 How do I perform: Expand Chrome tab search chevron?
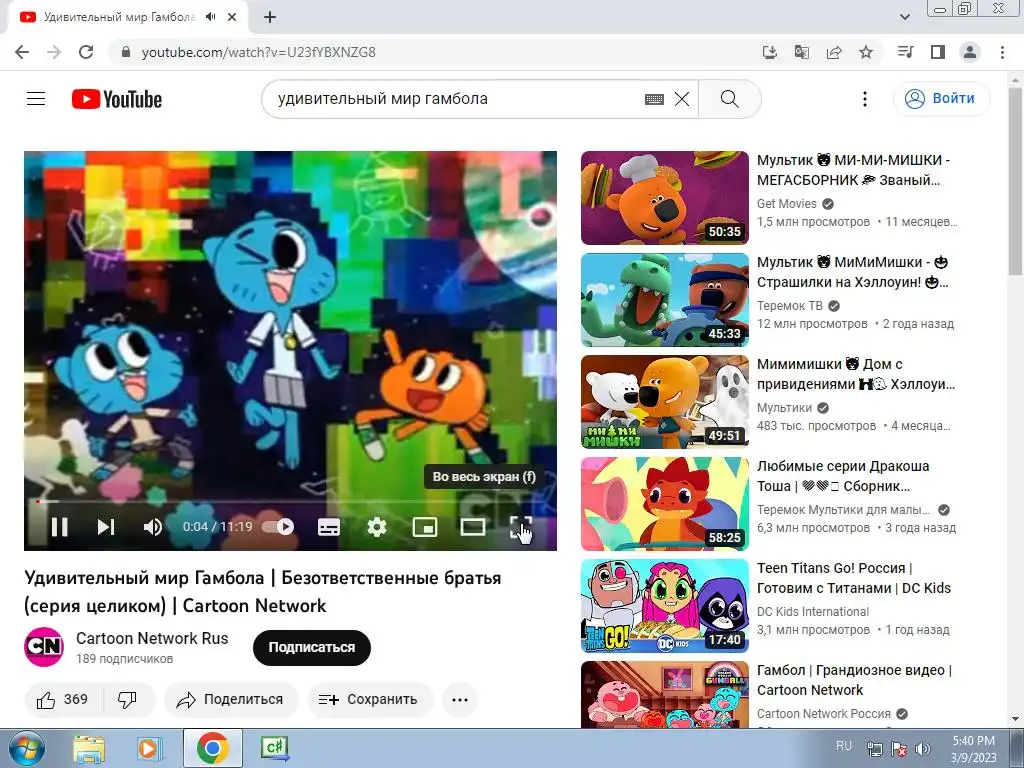tap(904, 18)
